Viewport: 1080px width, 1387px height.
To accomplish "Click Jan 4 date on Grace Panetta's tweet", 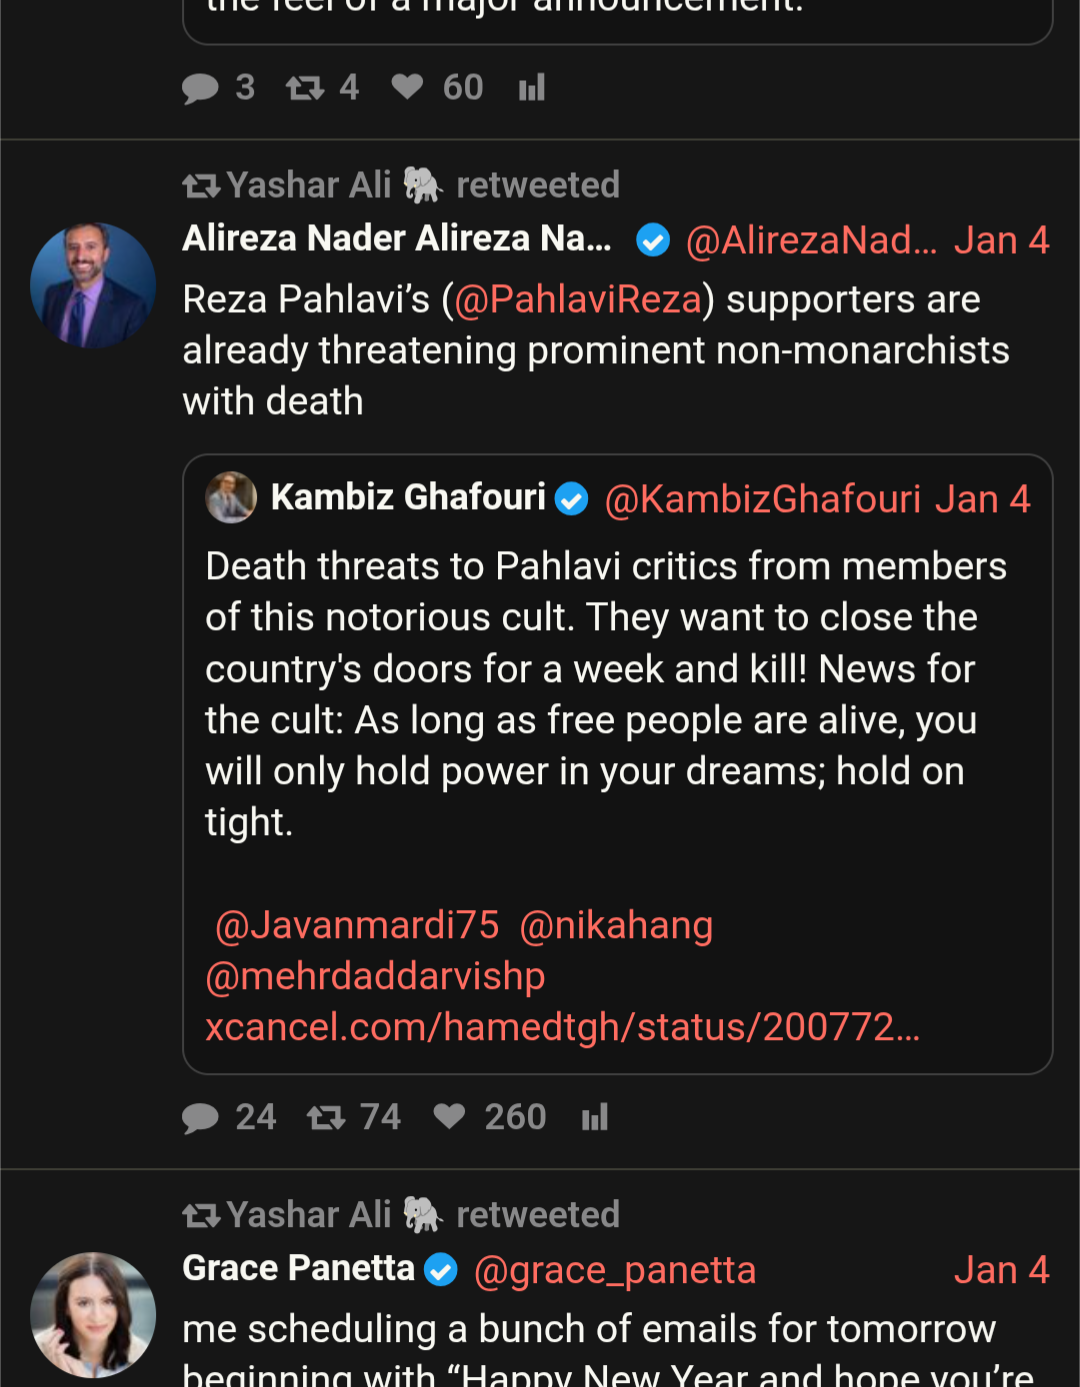I will point(1001,1270).
